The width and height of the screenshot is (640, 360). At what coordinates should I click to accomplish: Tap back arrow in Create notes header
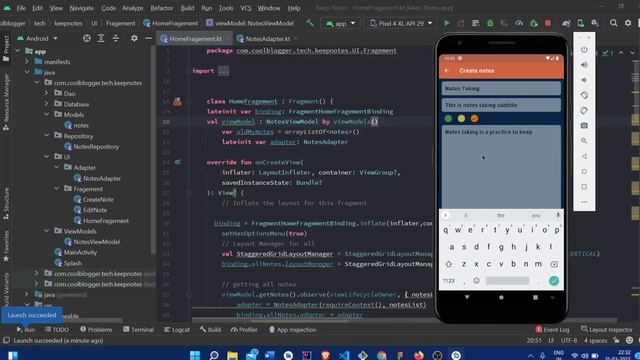pos(447,71)
